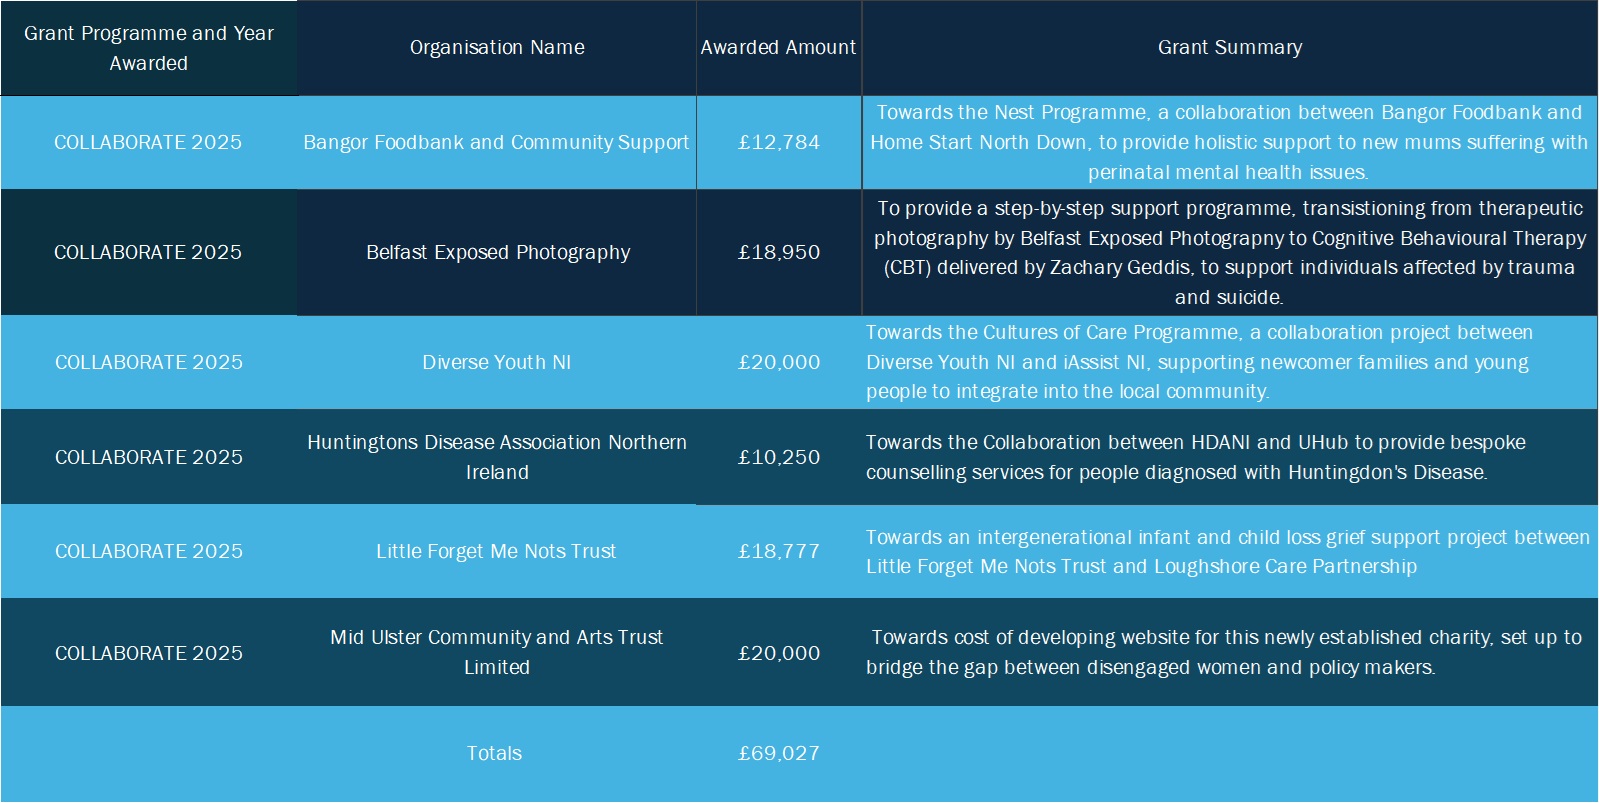The width and height of the screenshot is (1599, 803).
Task: Click the £69,027 total amount
Action: [778, 753]
